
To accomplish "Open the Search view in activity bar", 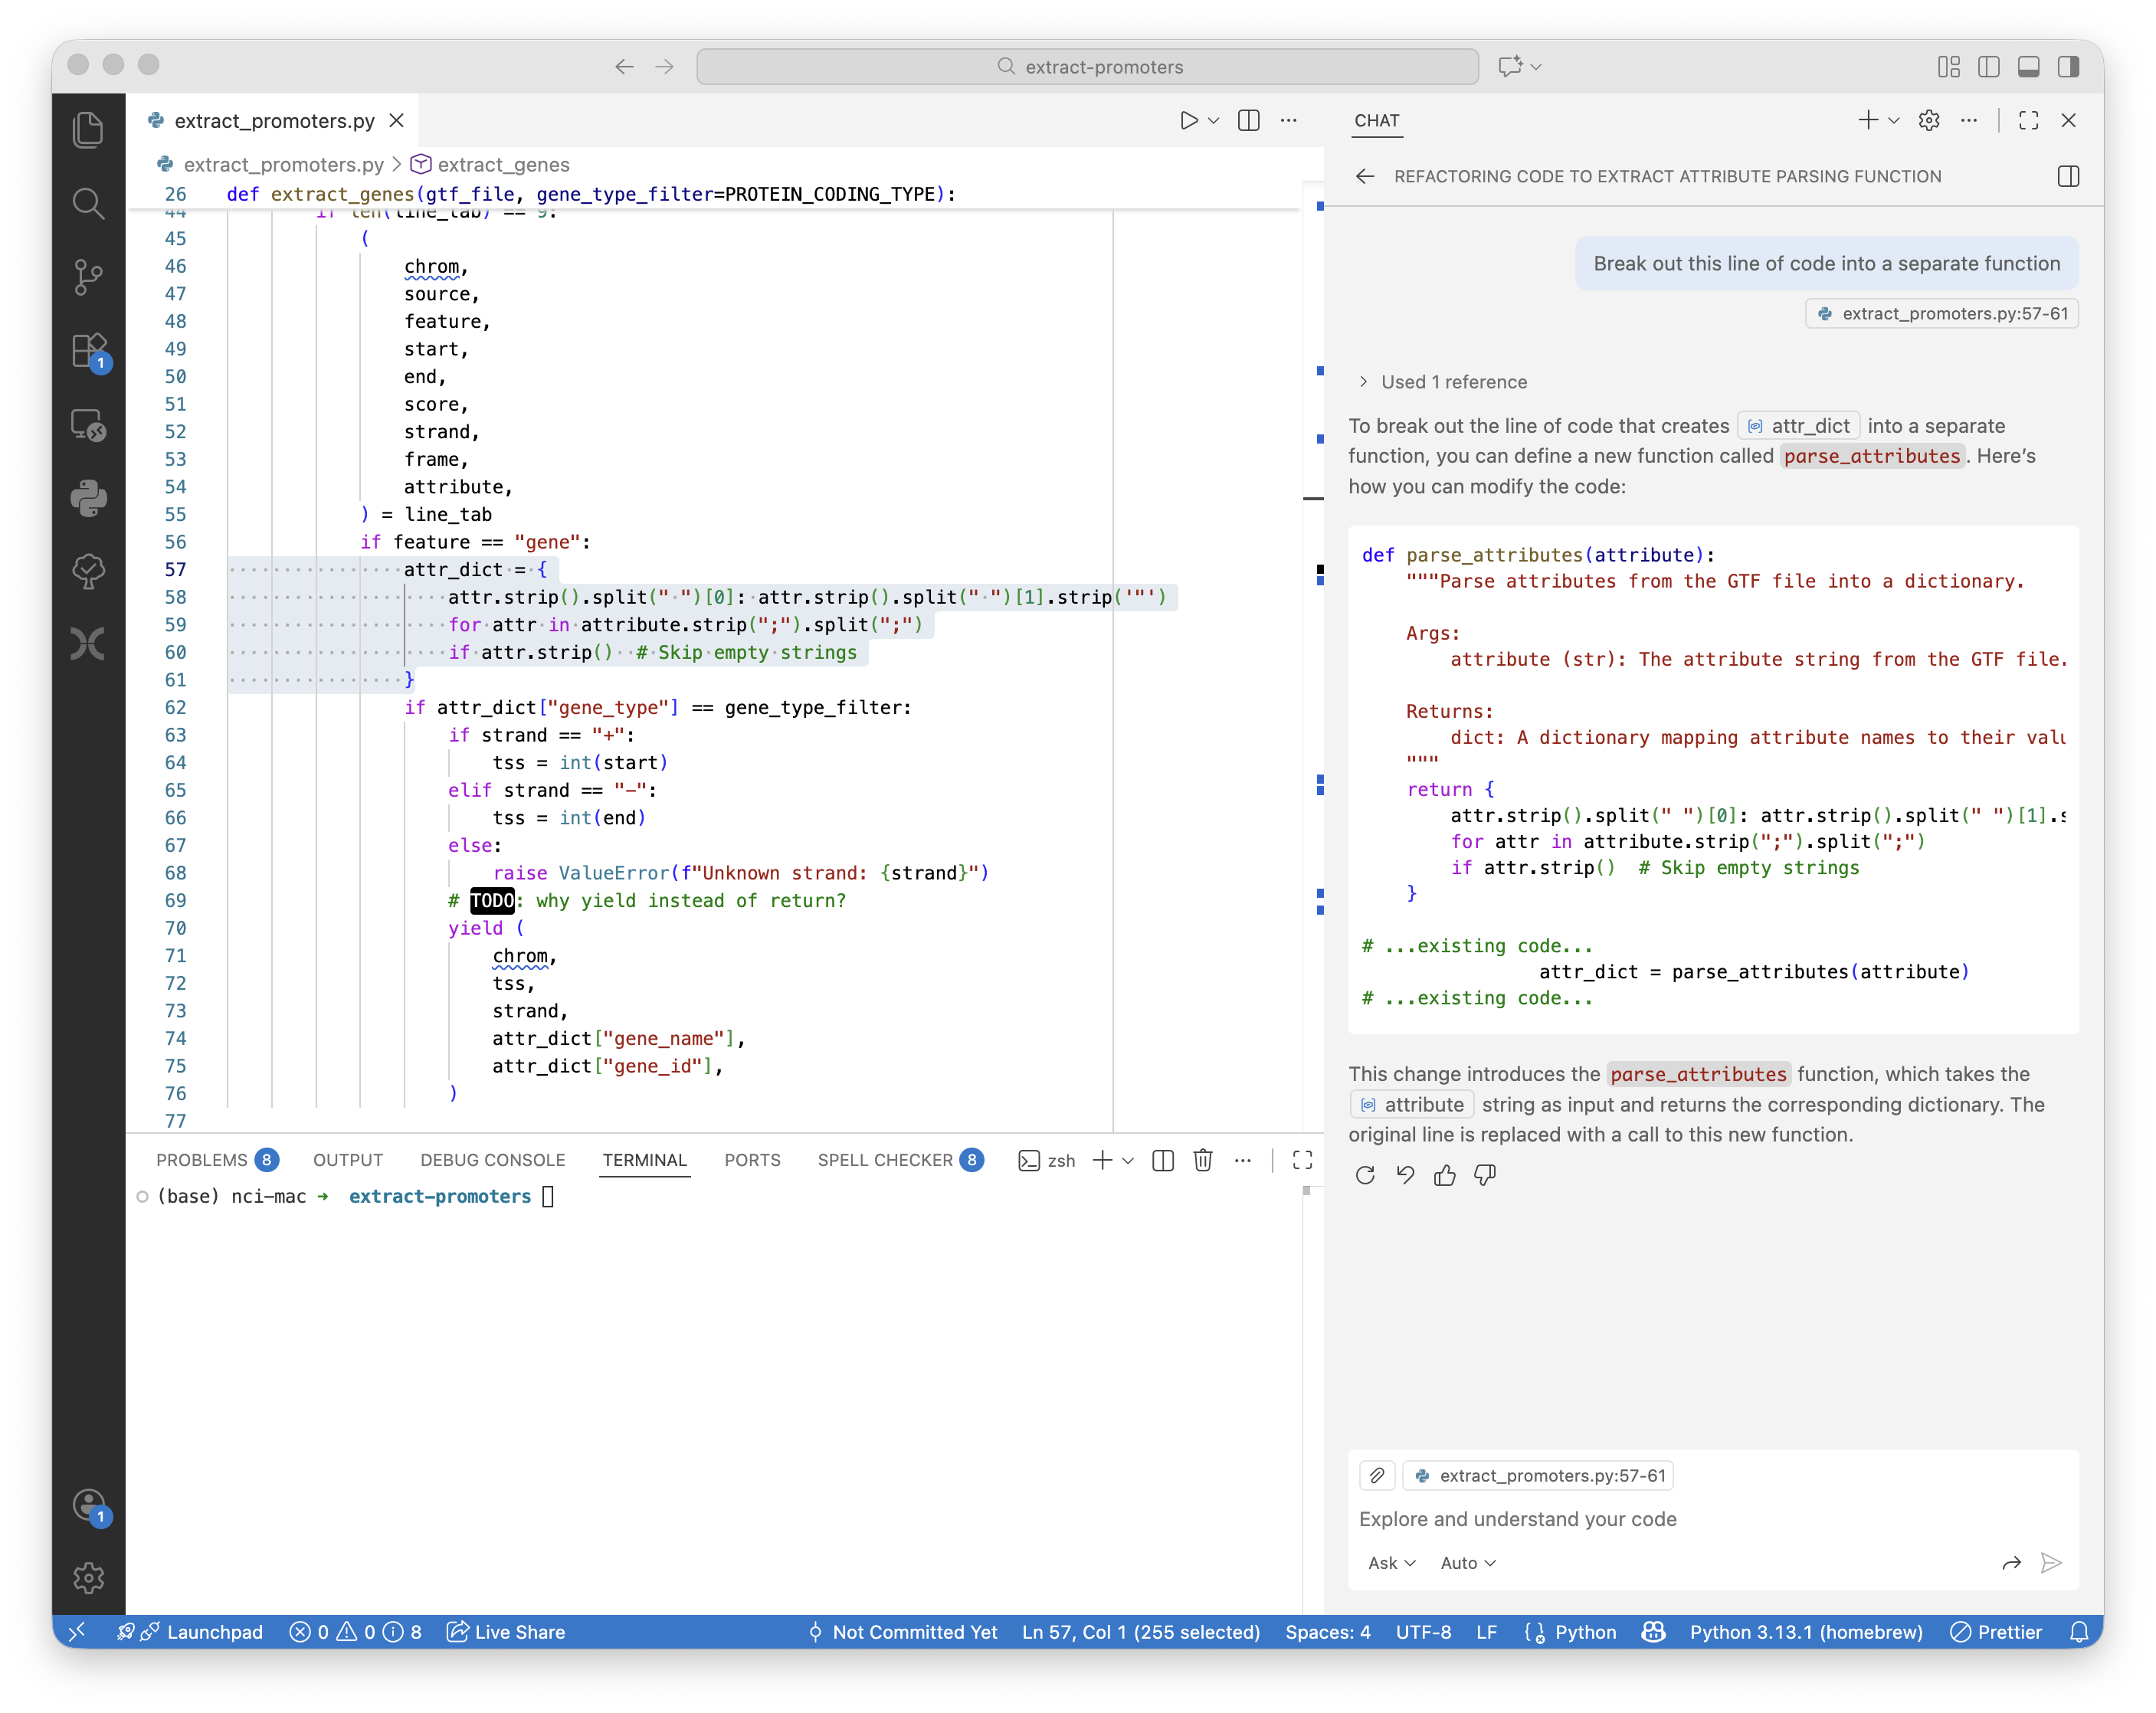I will tap(88, 203).
